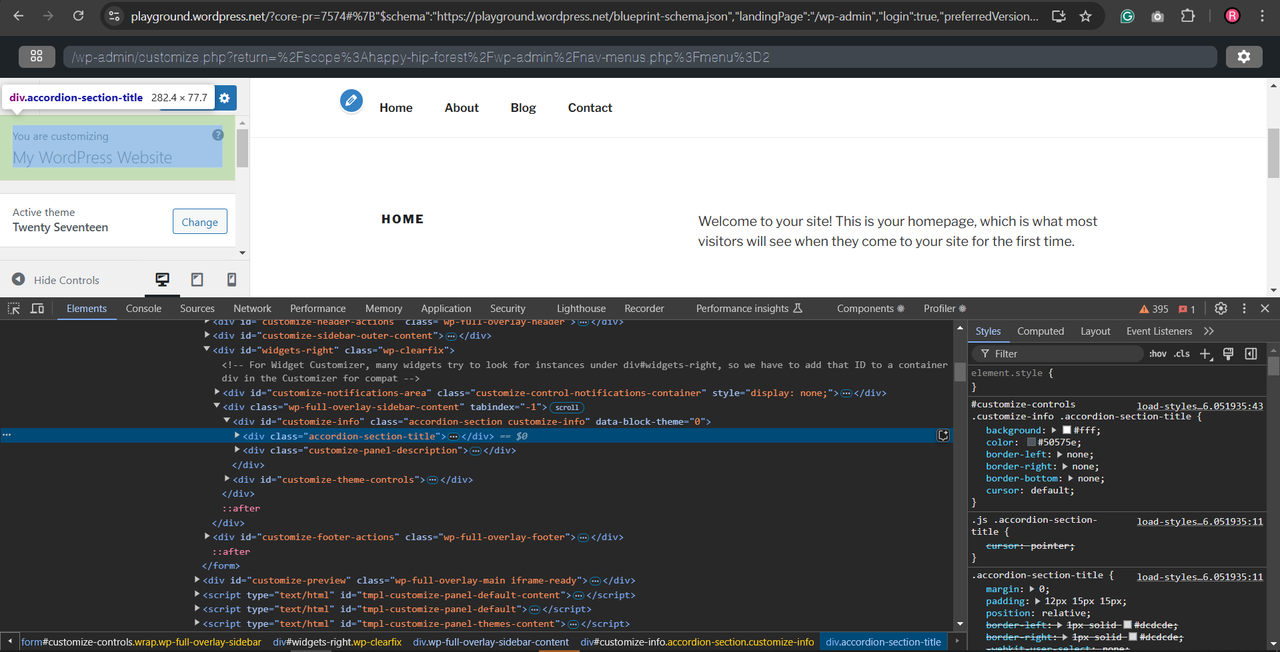This screenshot has width=1280, height=652.
Task: Switch to the tablet preview device
Action: click(197, 280)
